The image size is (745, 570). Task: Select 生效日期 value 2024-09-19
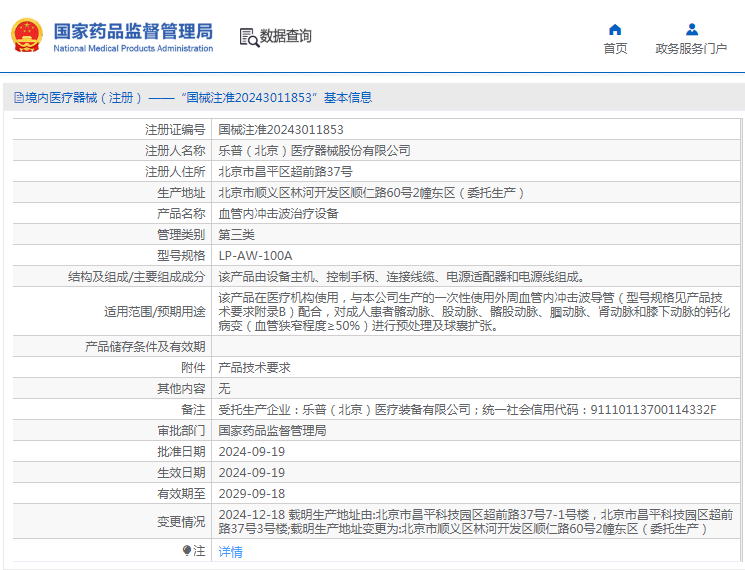coord(251,473)
